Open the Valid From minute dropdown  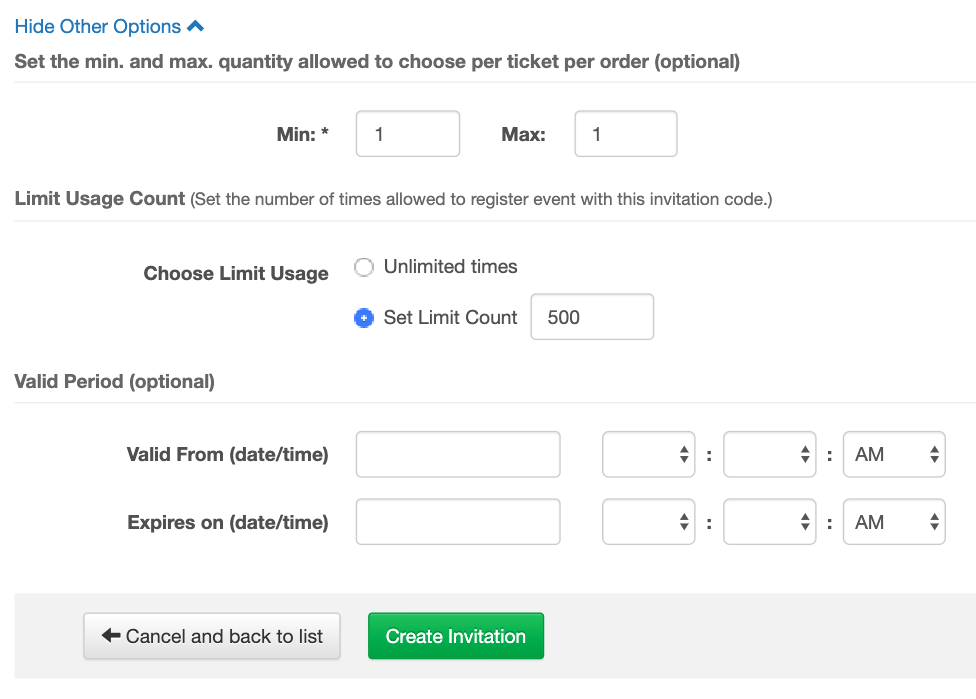tap(769, 454)
